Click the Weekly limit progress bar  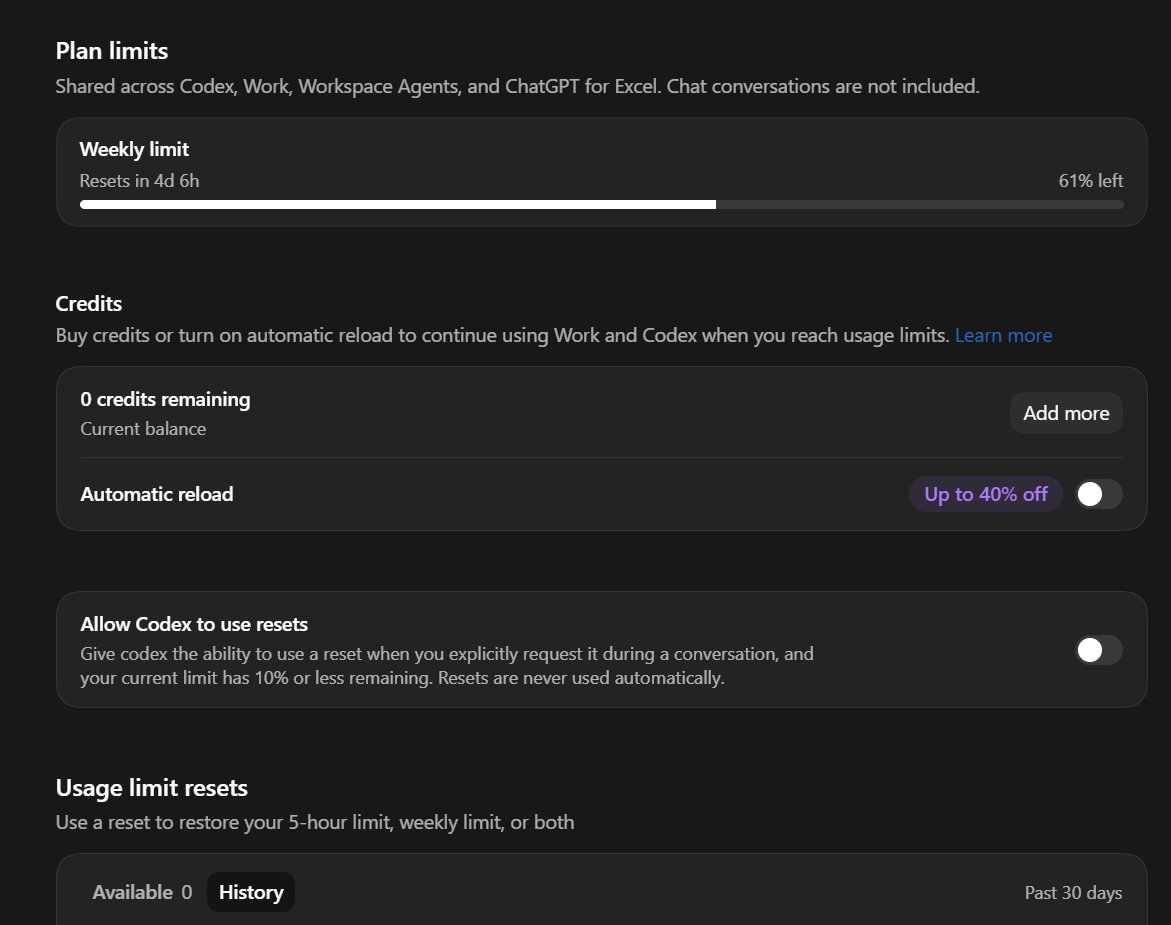point(601,205)
